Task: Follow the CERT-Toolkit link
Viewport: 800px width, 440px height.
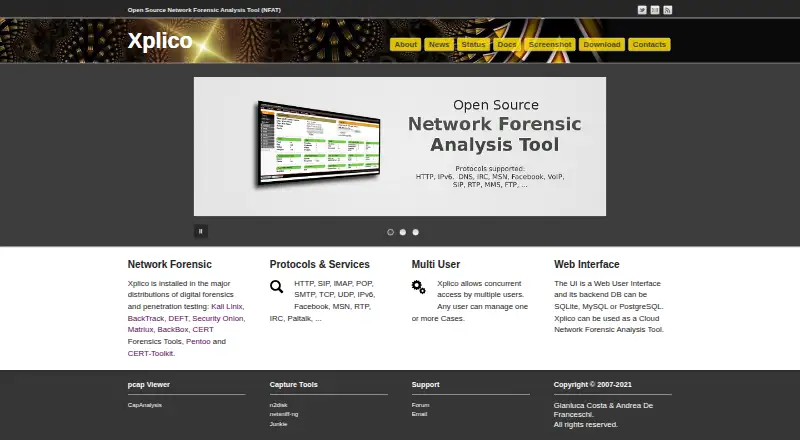Action: (151, 353)
